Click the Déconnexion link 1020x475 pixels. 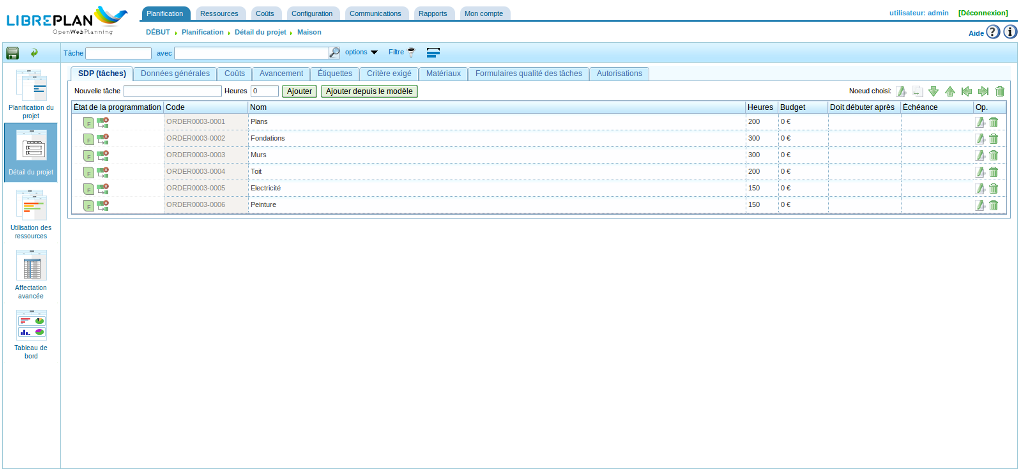[981, 13]
